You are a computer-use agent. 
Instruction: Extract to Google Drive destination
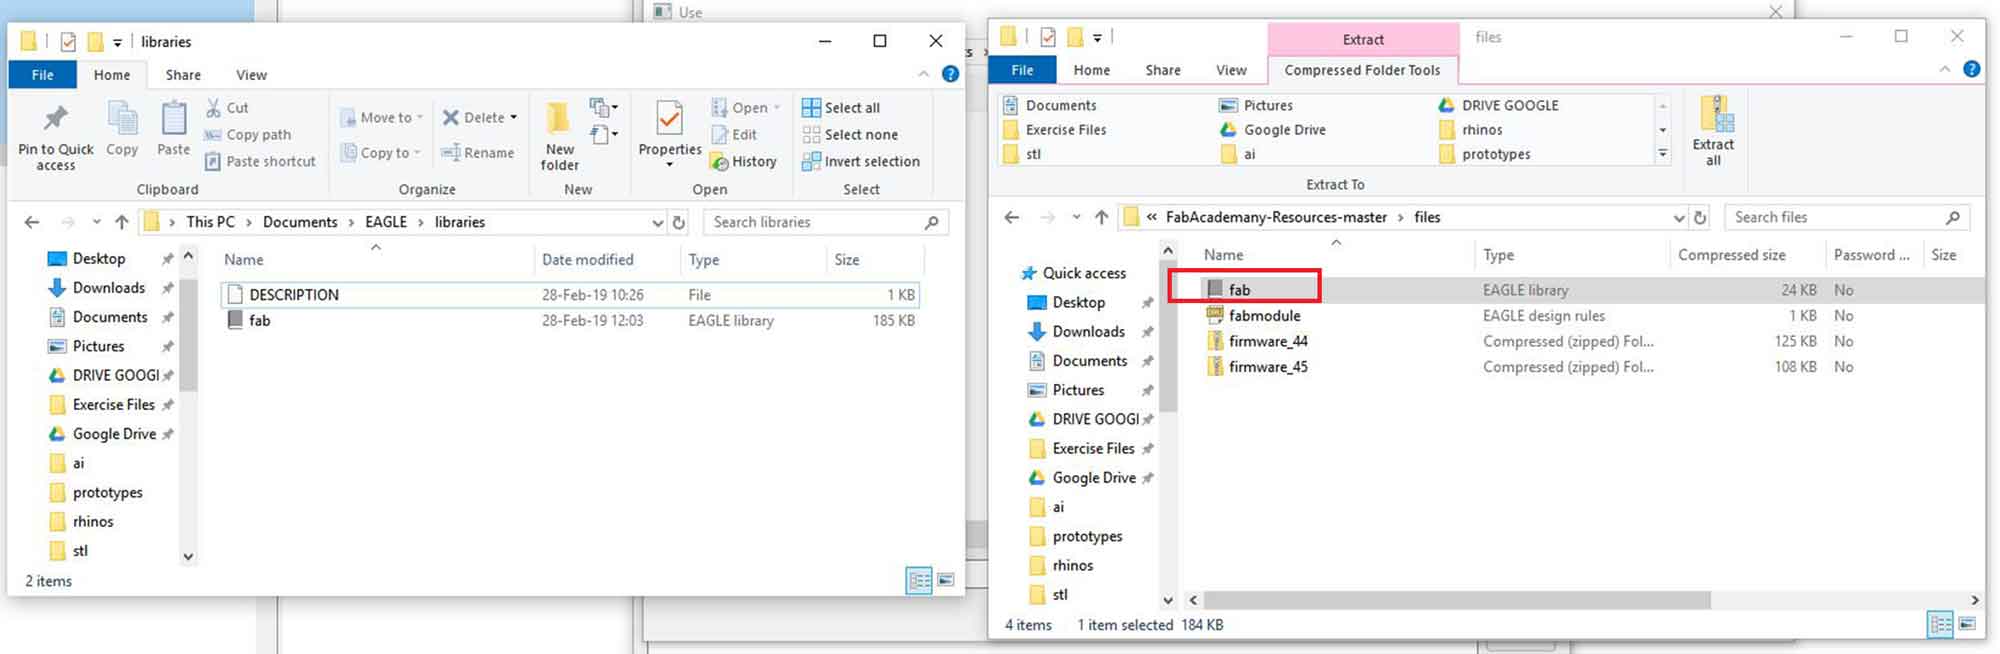pos(1272,130)
